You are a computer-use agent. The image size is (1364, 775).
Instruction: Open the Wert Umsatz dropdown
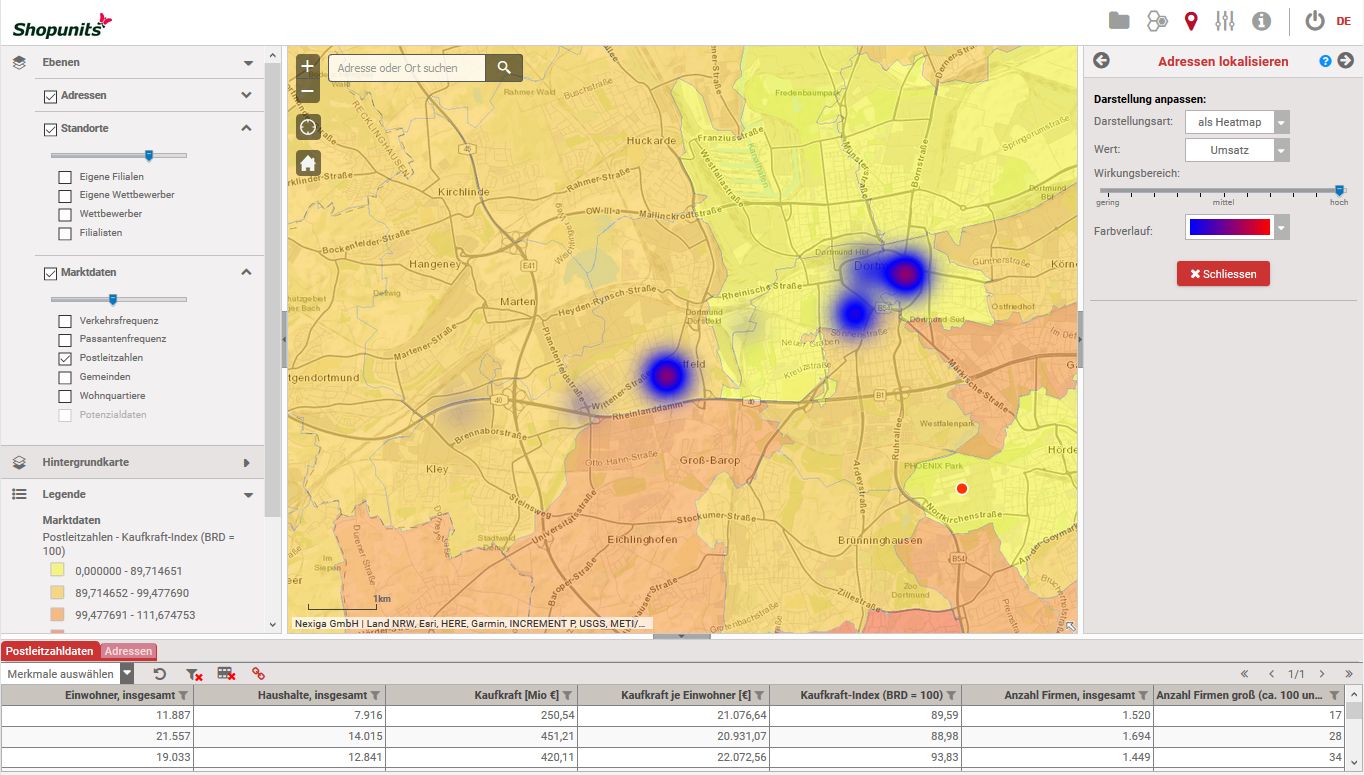point(1237,150)
